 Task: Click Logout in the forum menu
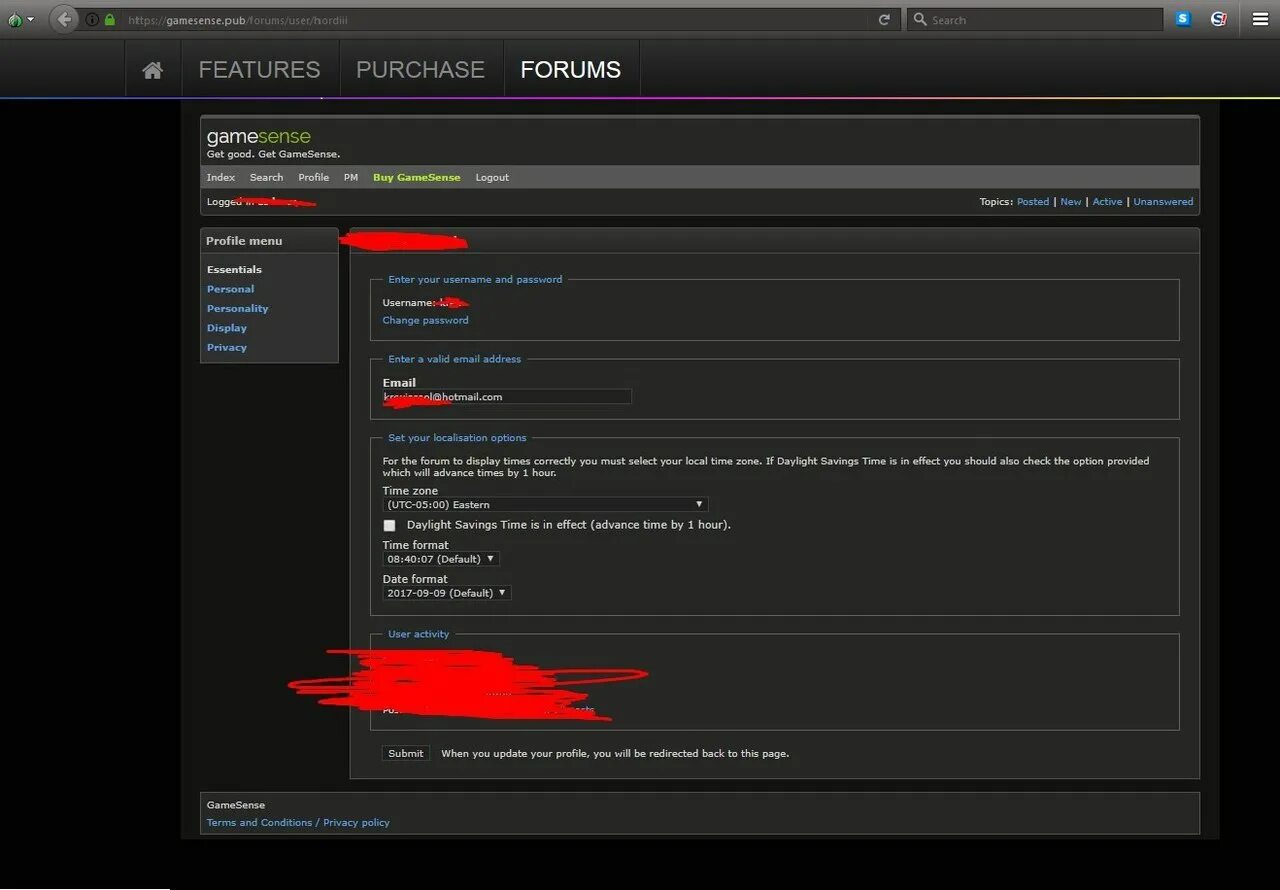point(492,177)
